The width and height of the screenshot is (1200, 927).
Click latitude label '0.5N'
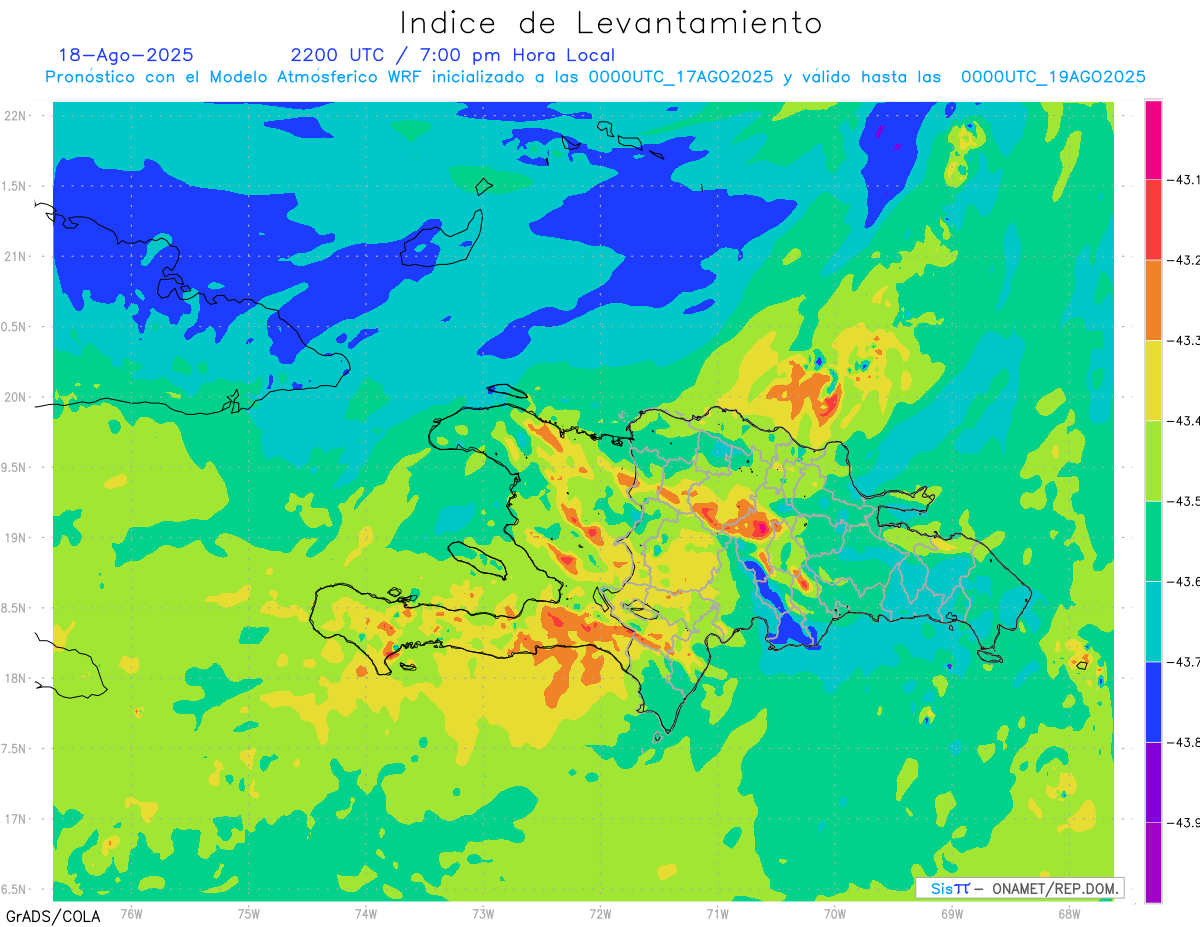click(x=14, y=327)
